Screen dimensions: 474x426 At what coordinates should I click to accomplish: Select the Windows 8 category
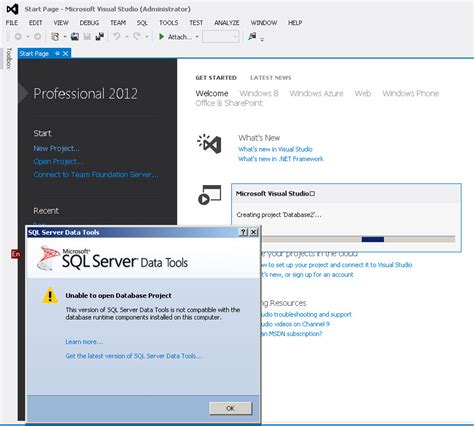[259, 93]
